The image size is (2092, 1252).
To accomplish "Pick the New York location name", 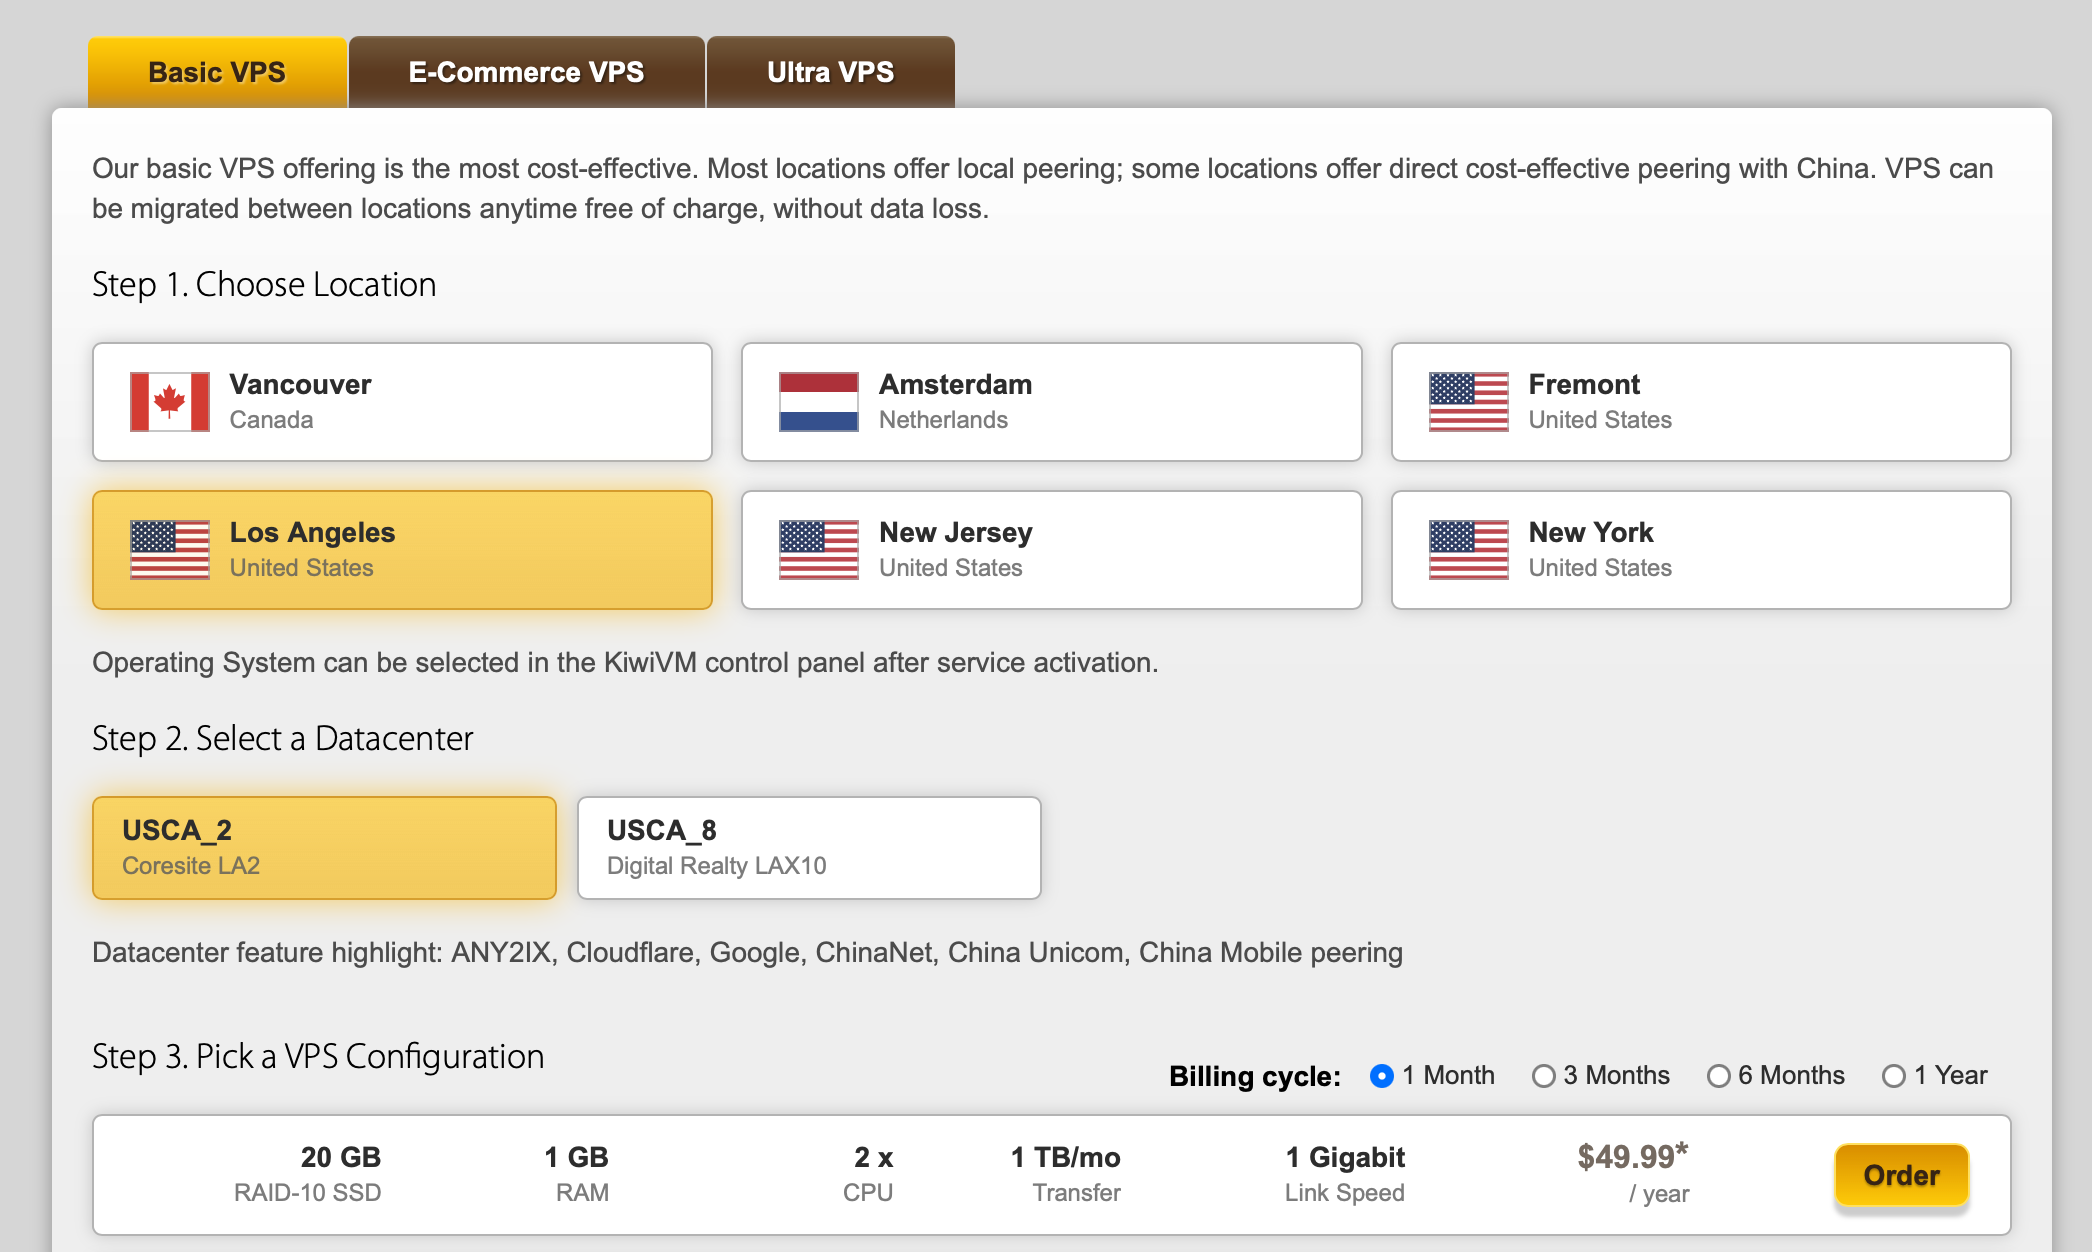I will (1590, 533).
